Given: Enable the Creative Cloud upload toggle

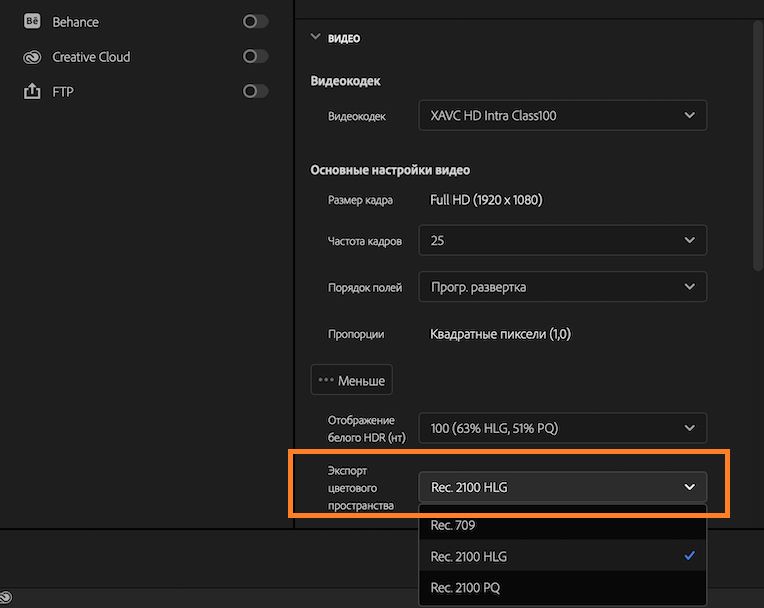Looking at the screenshot, I should point(255,57).
